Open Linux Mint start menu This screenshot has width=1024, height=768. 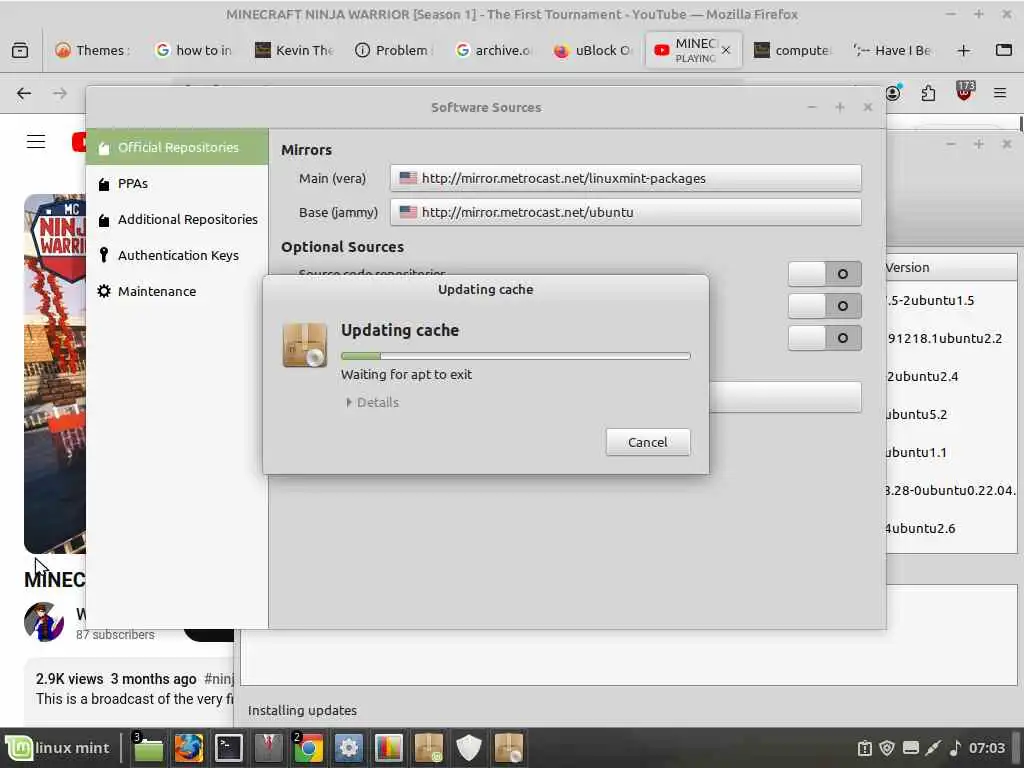(x=59, y=748)
